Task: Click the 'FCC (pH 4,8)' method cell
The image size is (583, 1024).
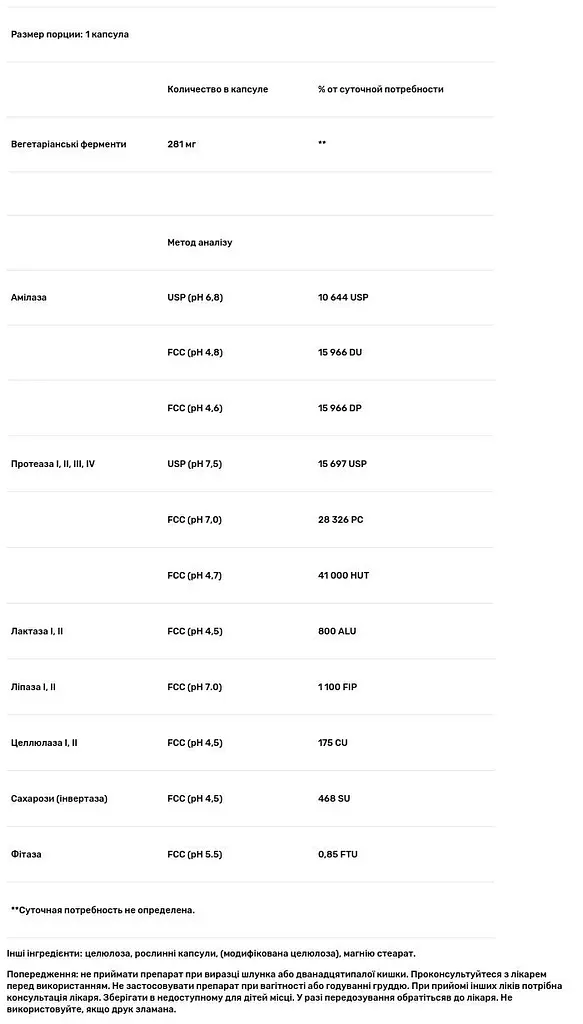Action: pyautogui.click(x=195, y=353)
